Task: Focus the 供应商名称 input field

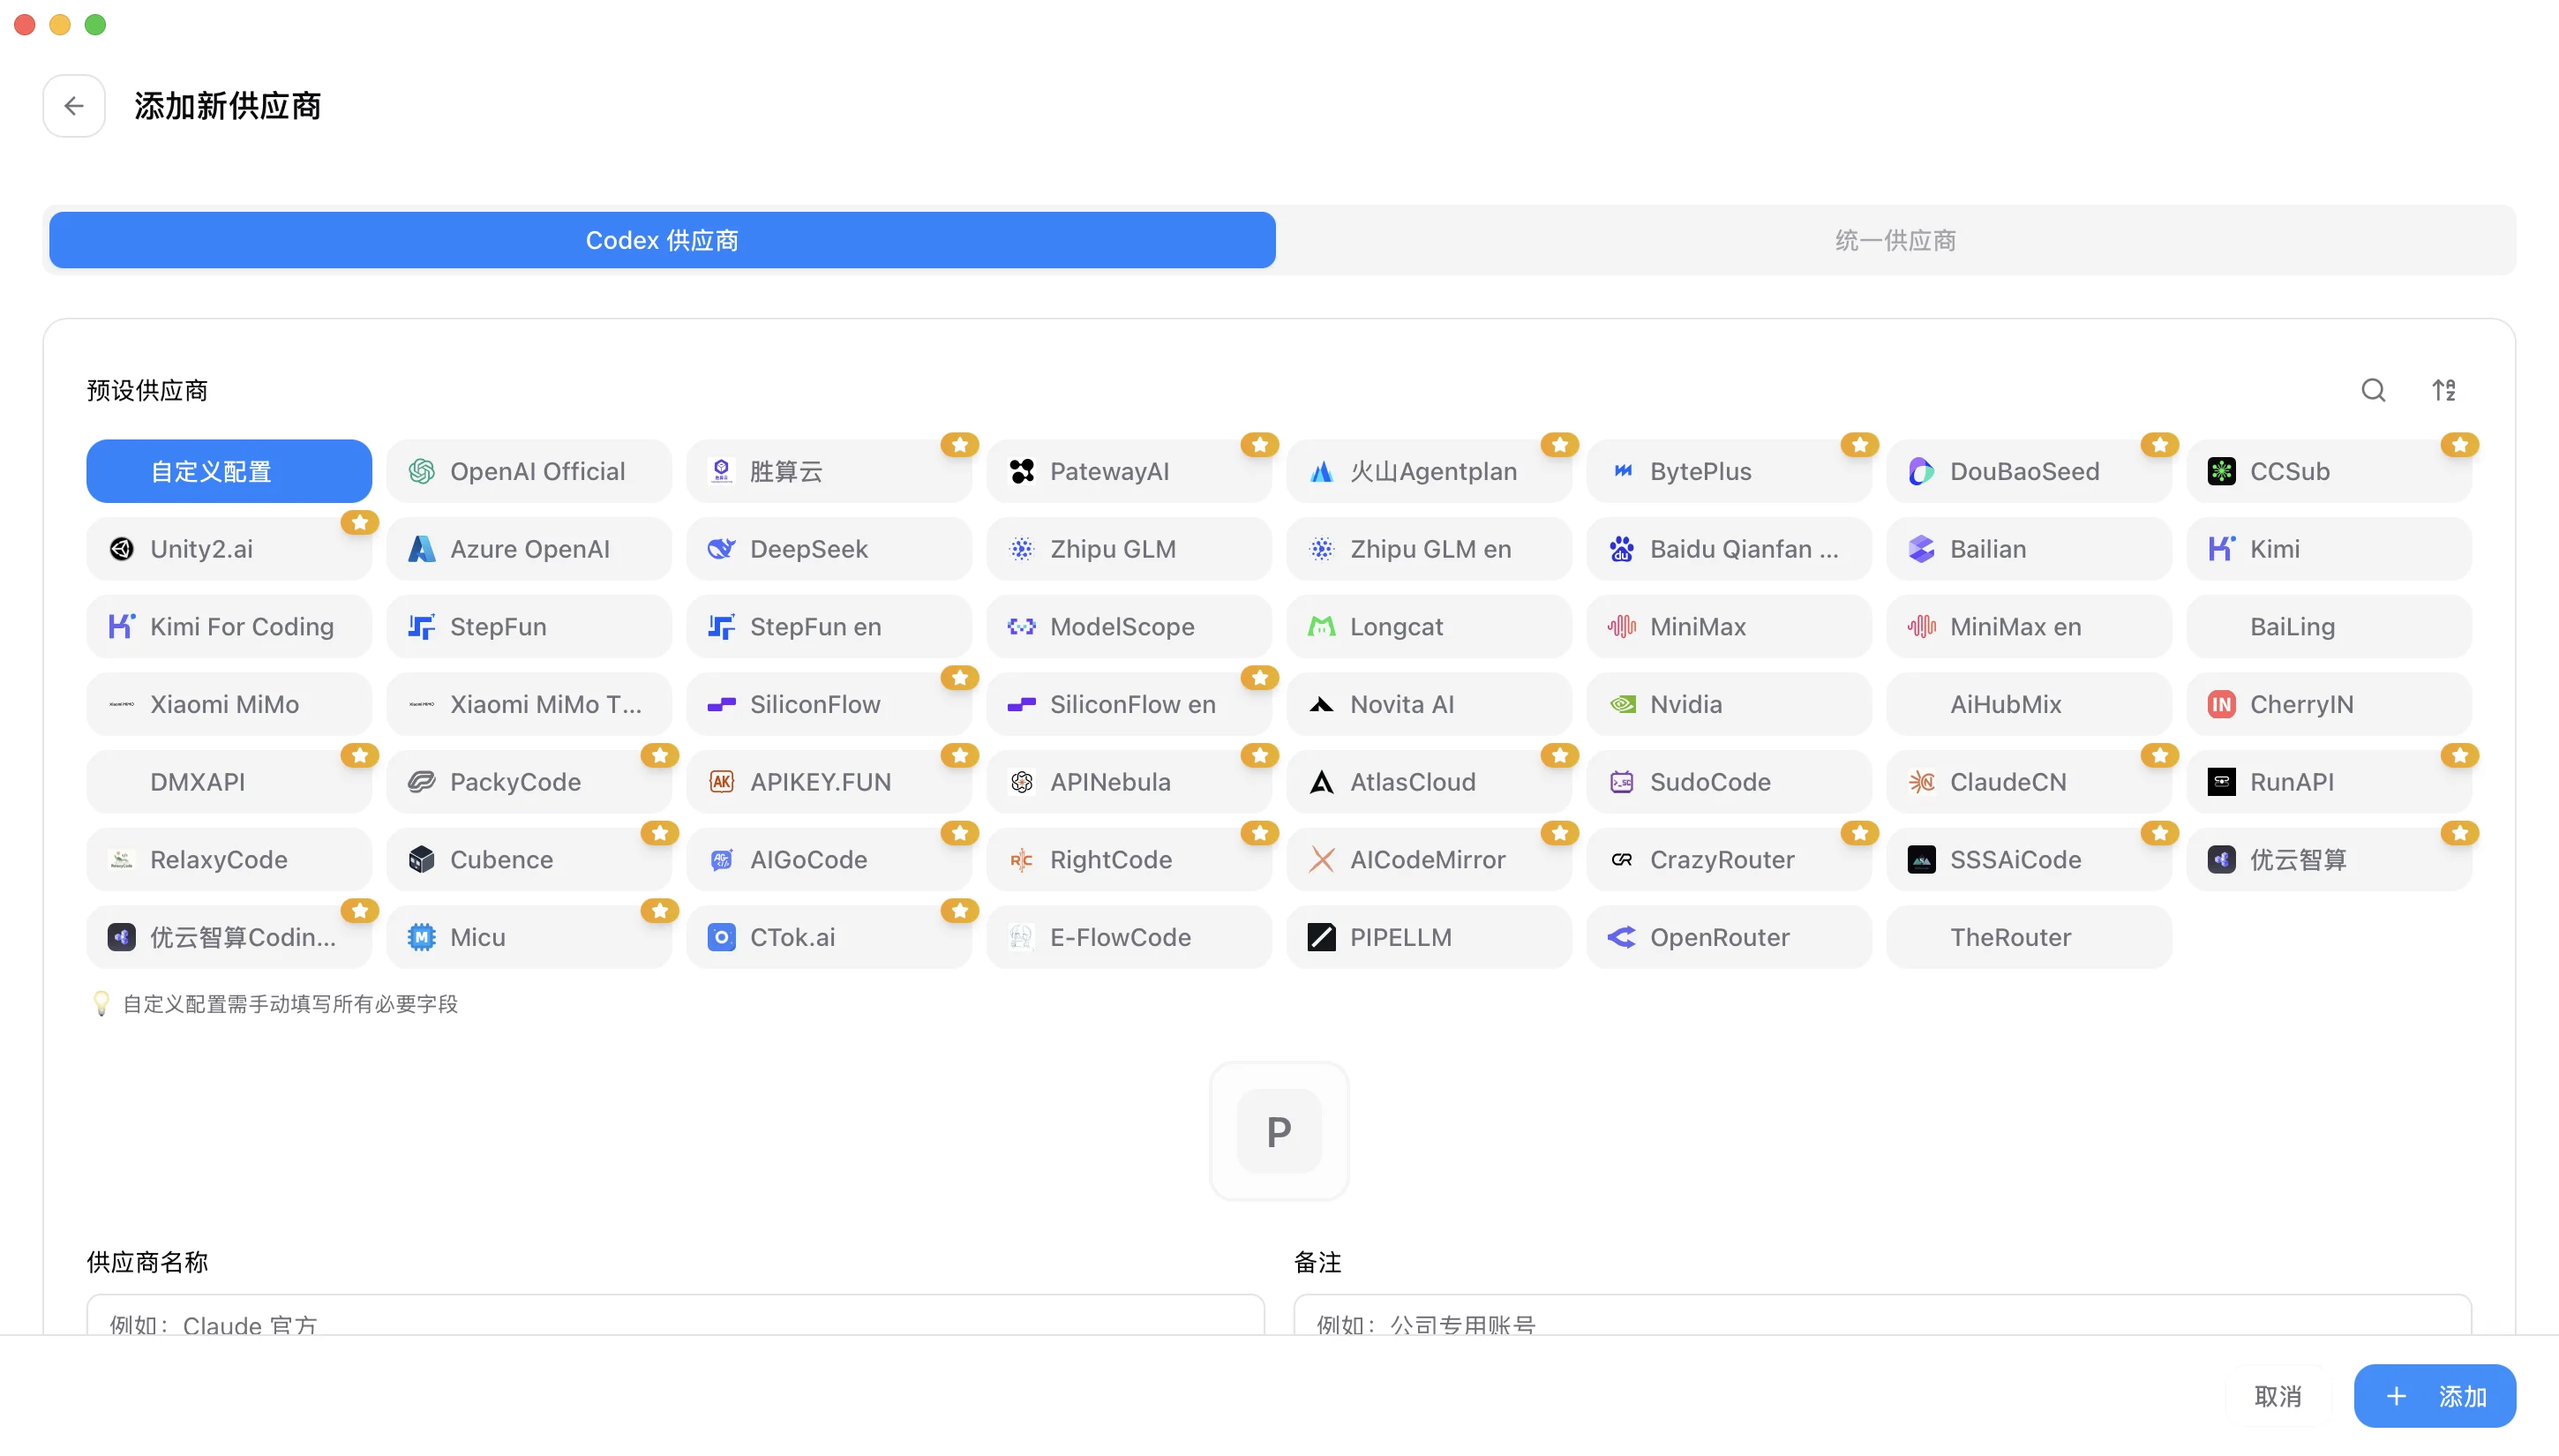Action: 676,1316
